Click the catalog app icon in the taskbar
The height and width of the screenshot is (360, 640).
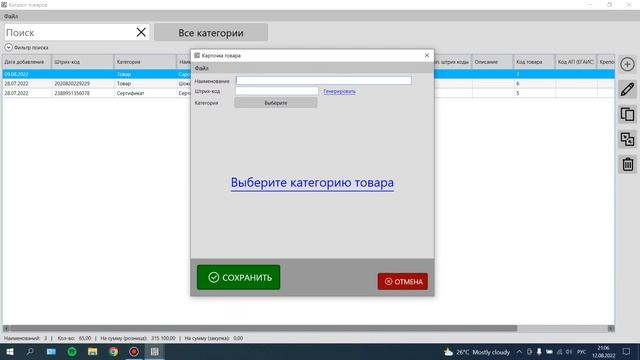click(x=155, y=352)
